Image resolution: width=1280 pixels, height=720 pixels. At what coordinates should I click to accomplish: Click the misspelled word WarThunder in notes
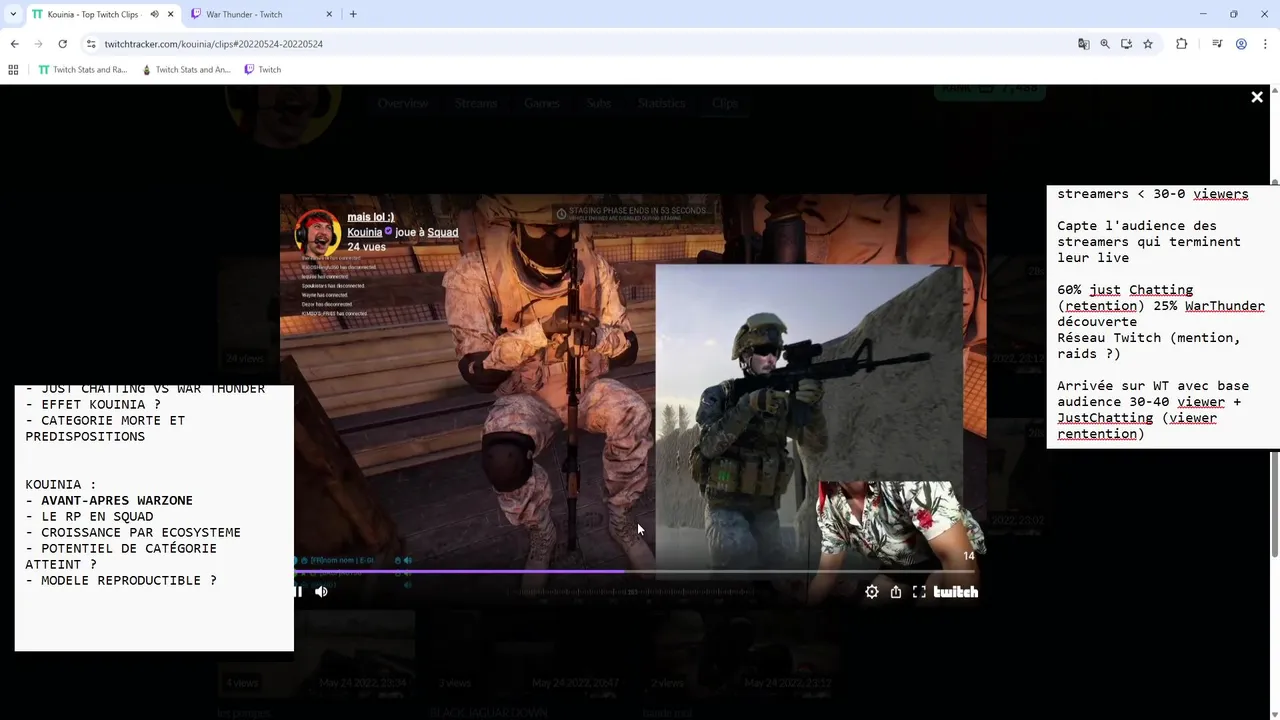click(1225, 306)
